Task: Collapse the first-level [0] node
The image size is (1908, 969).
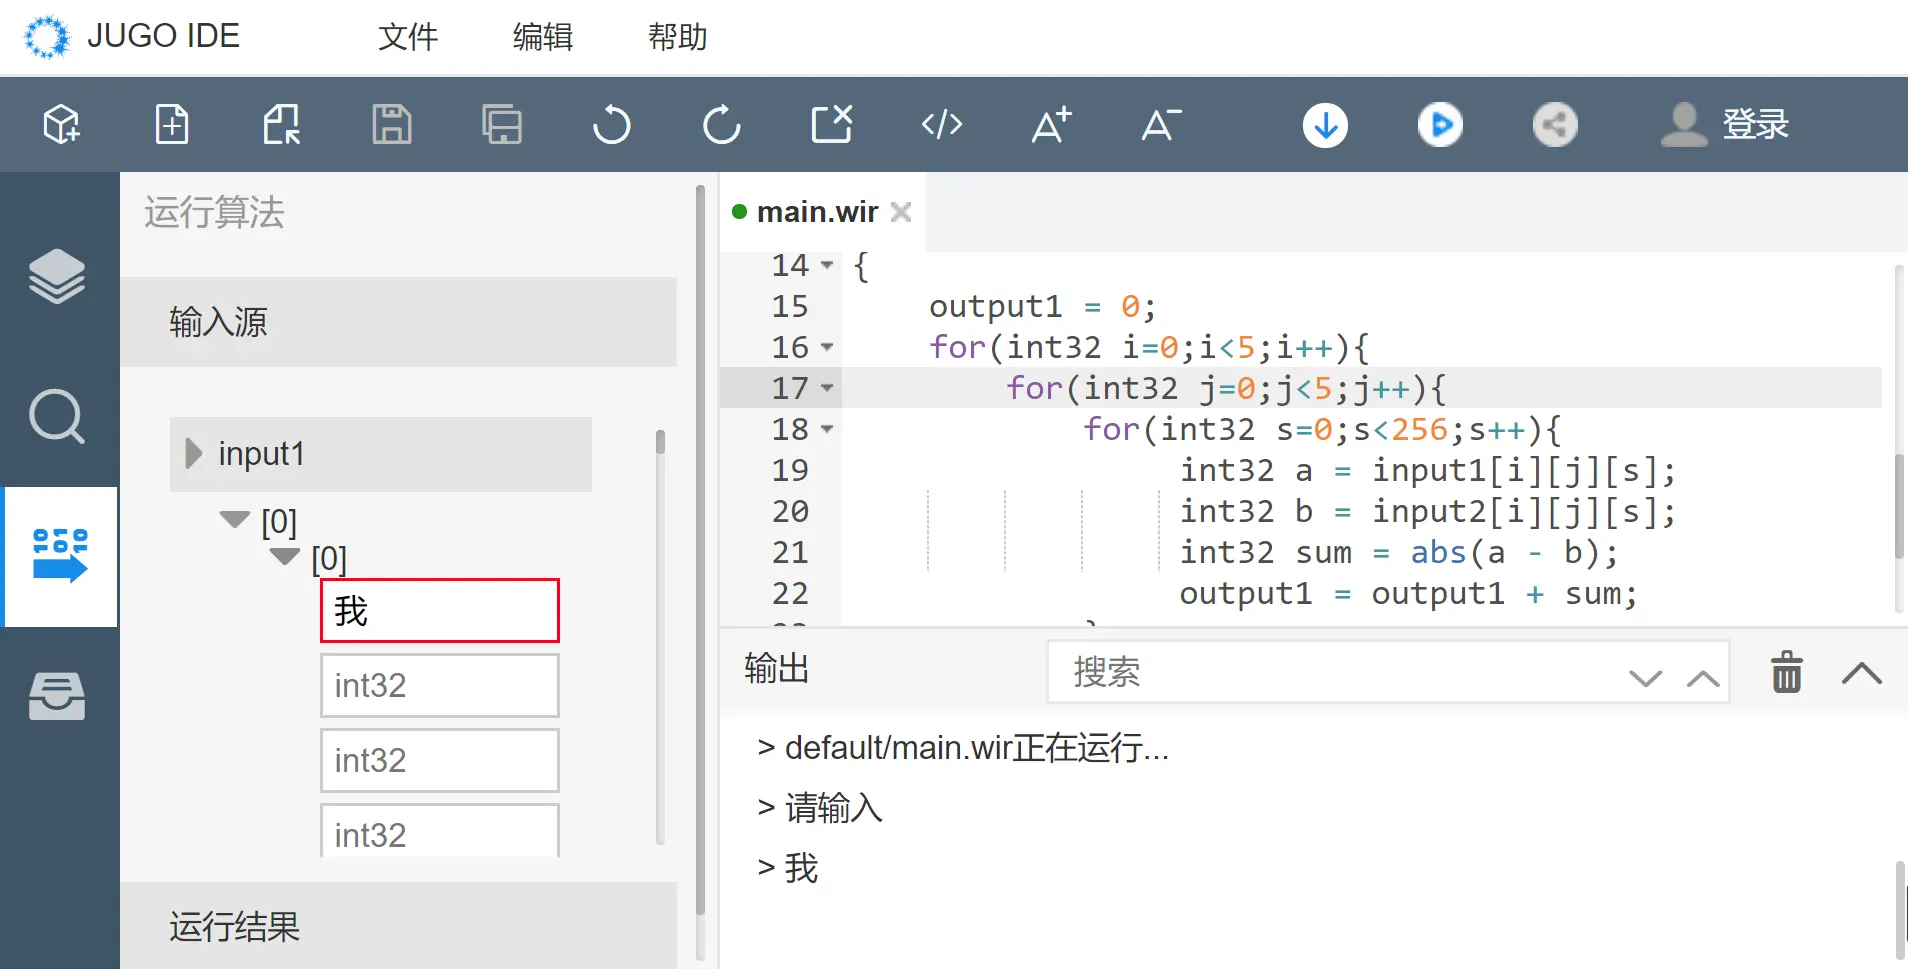Action: tap(235, 519)
